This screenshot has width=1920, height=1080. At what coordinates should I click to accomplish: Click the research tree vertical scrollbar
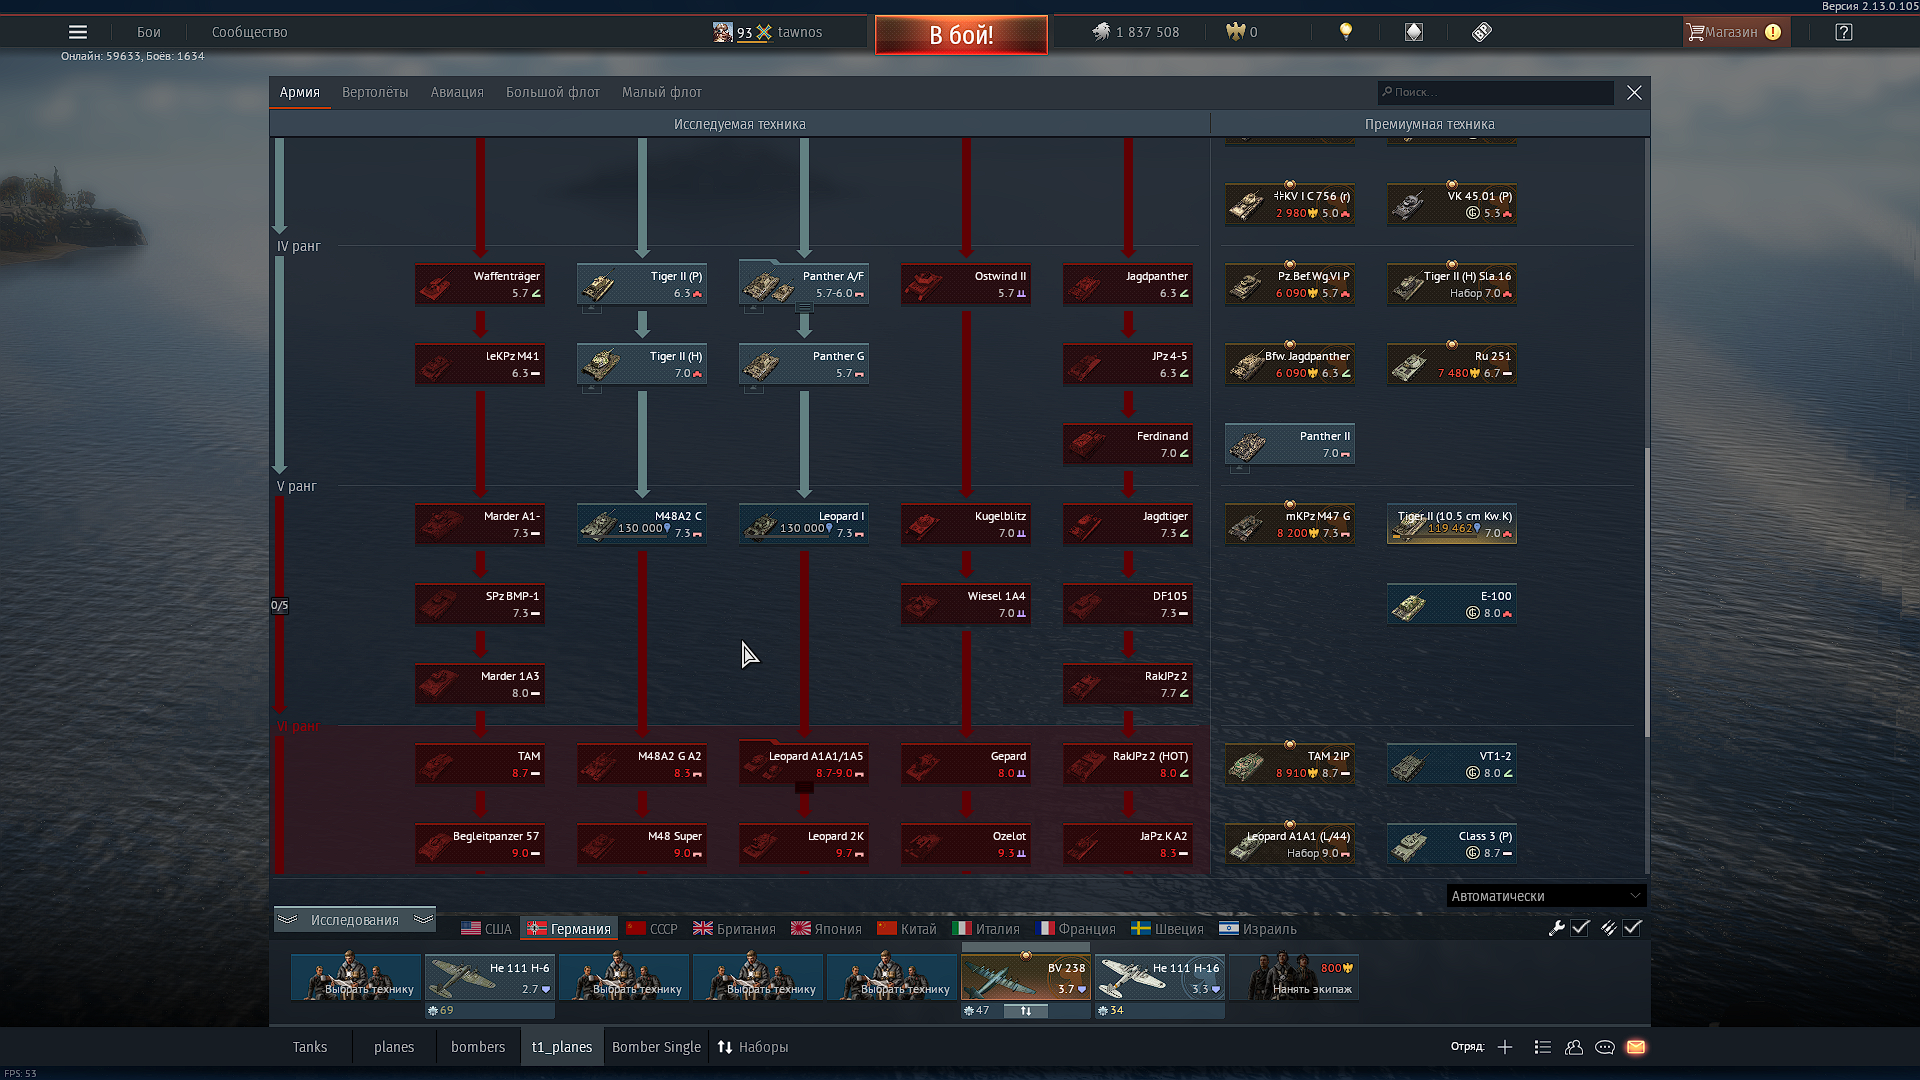click(x=1647, y=590)
